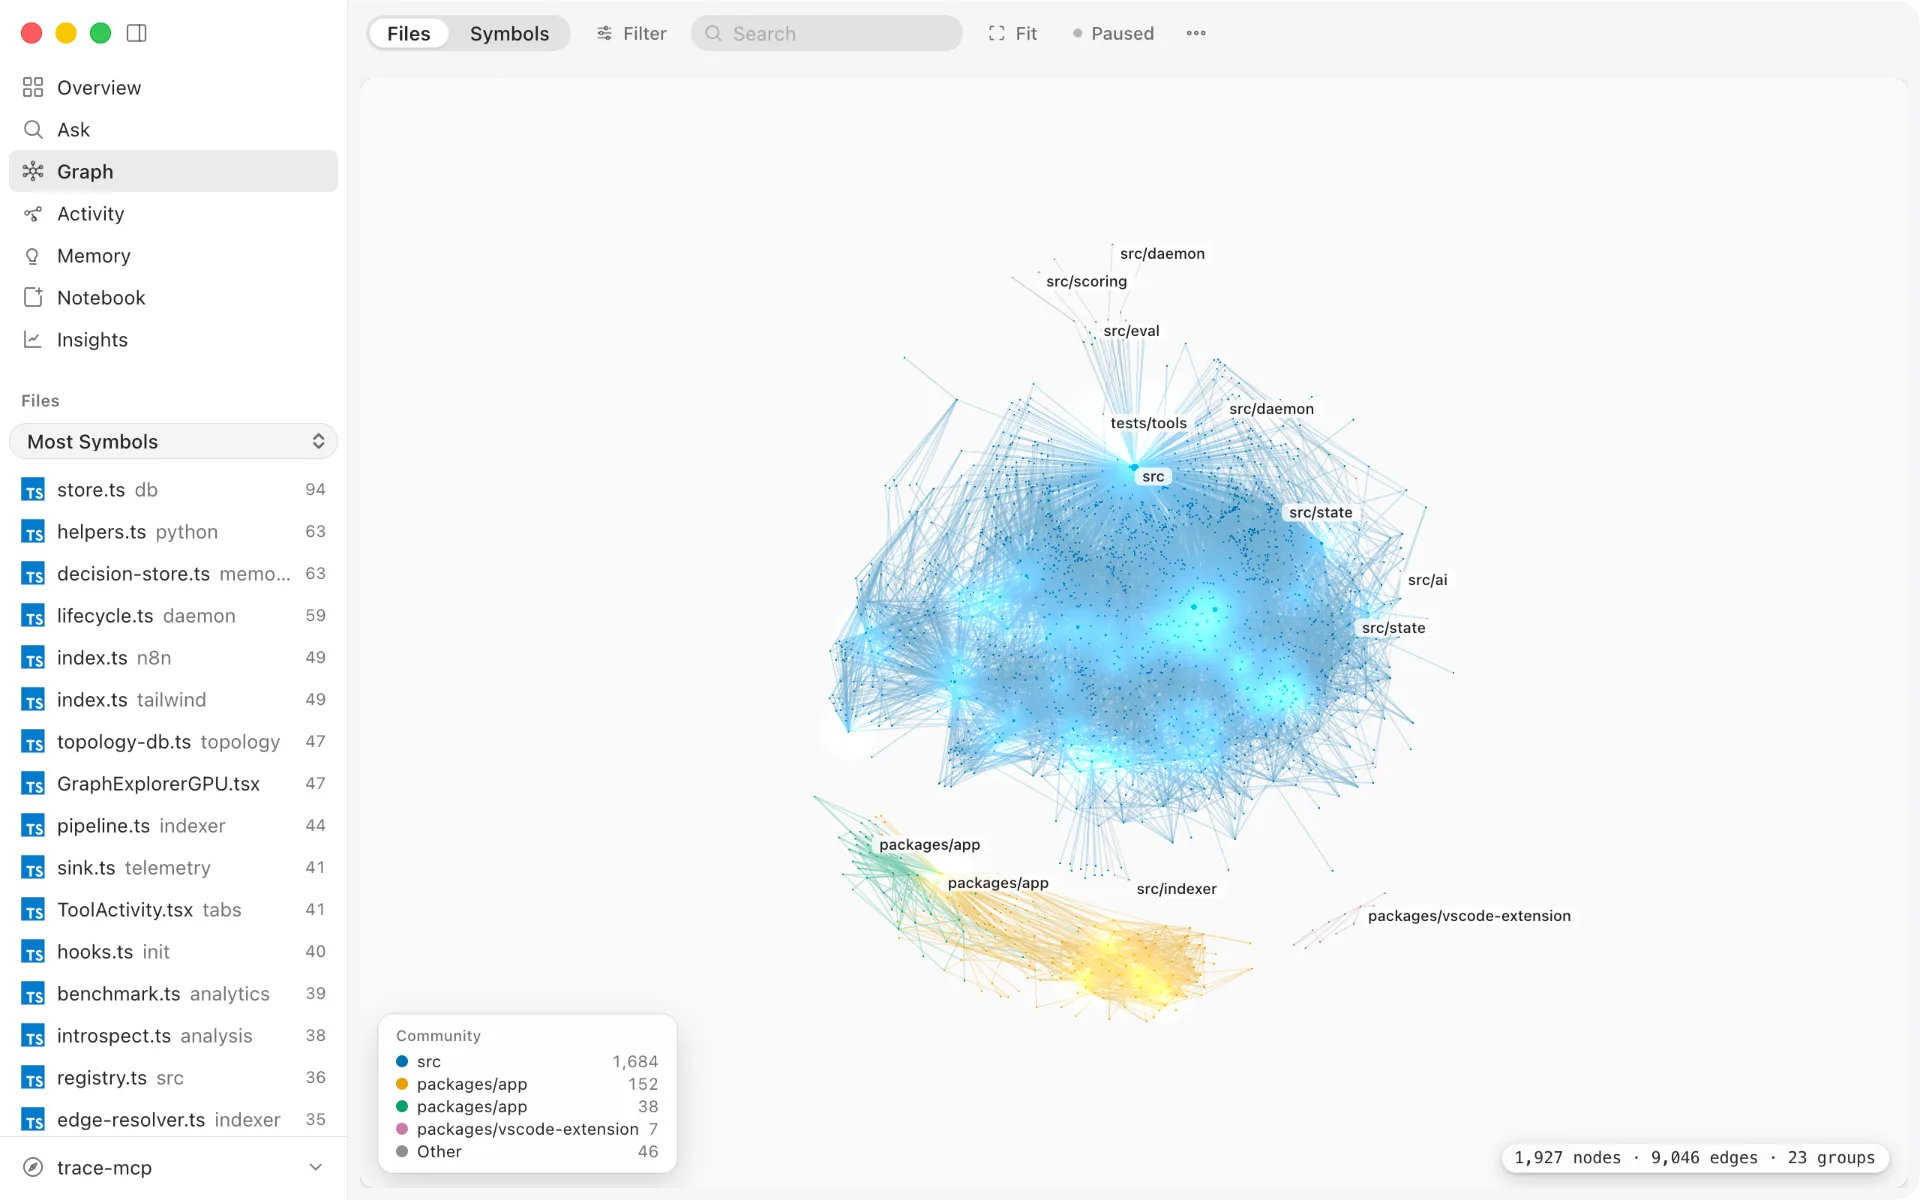Click the orange packages/app community swatch
This screenshot has width=1920, height=1200.
click(x=402, y=1084)
